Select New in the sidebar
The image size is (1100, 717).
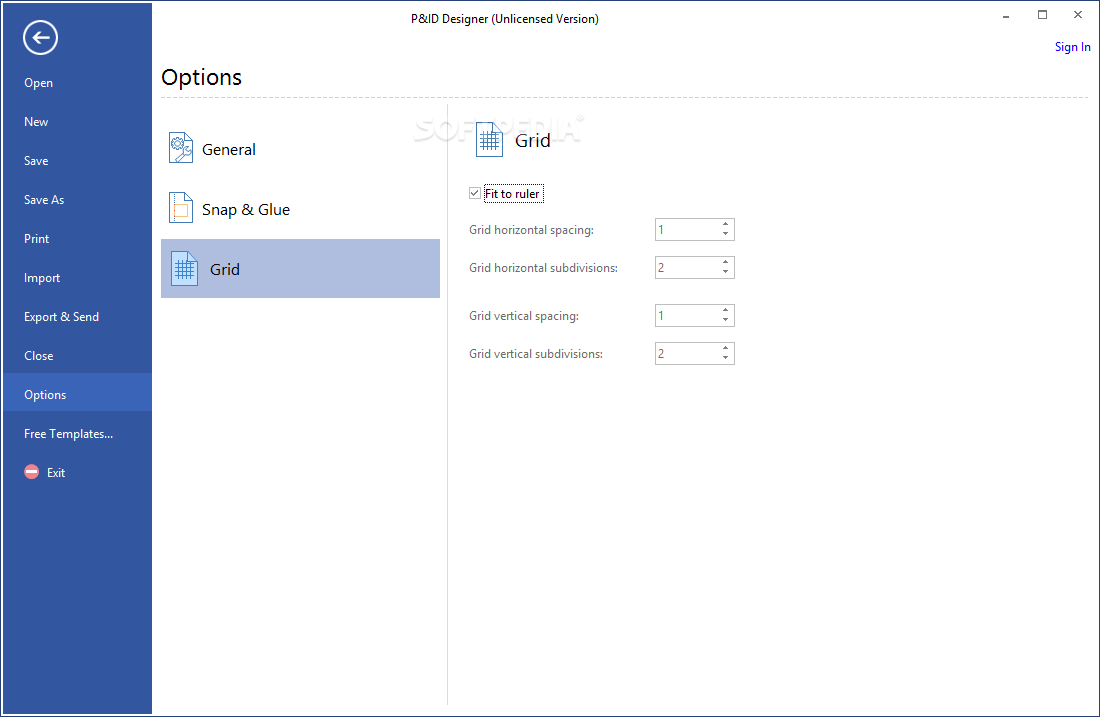pyautogui.click(x=77, y=121)
